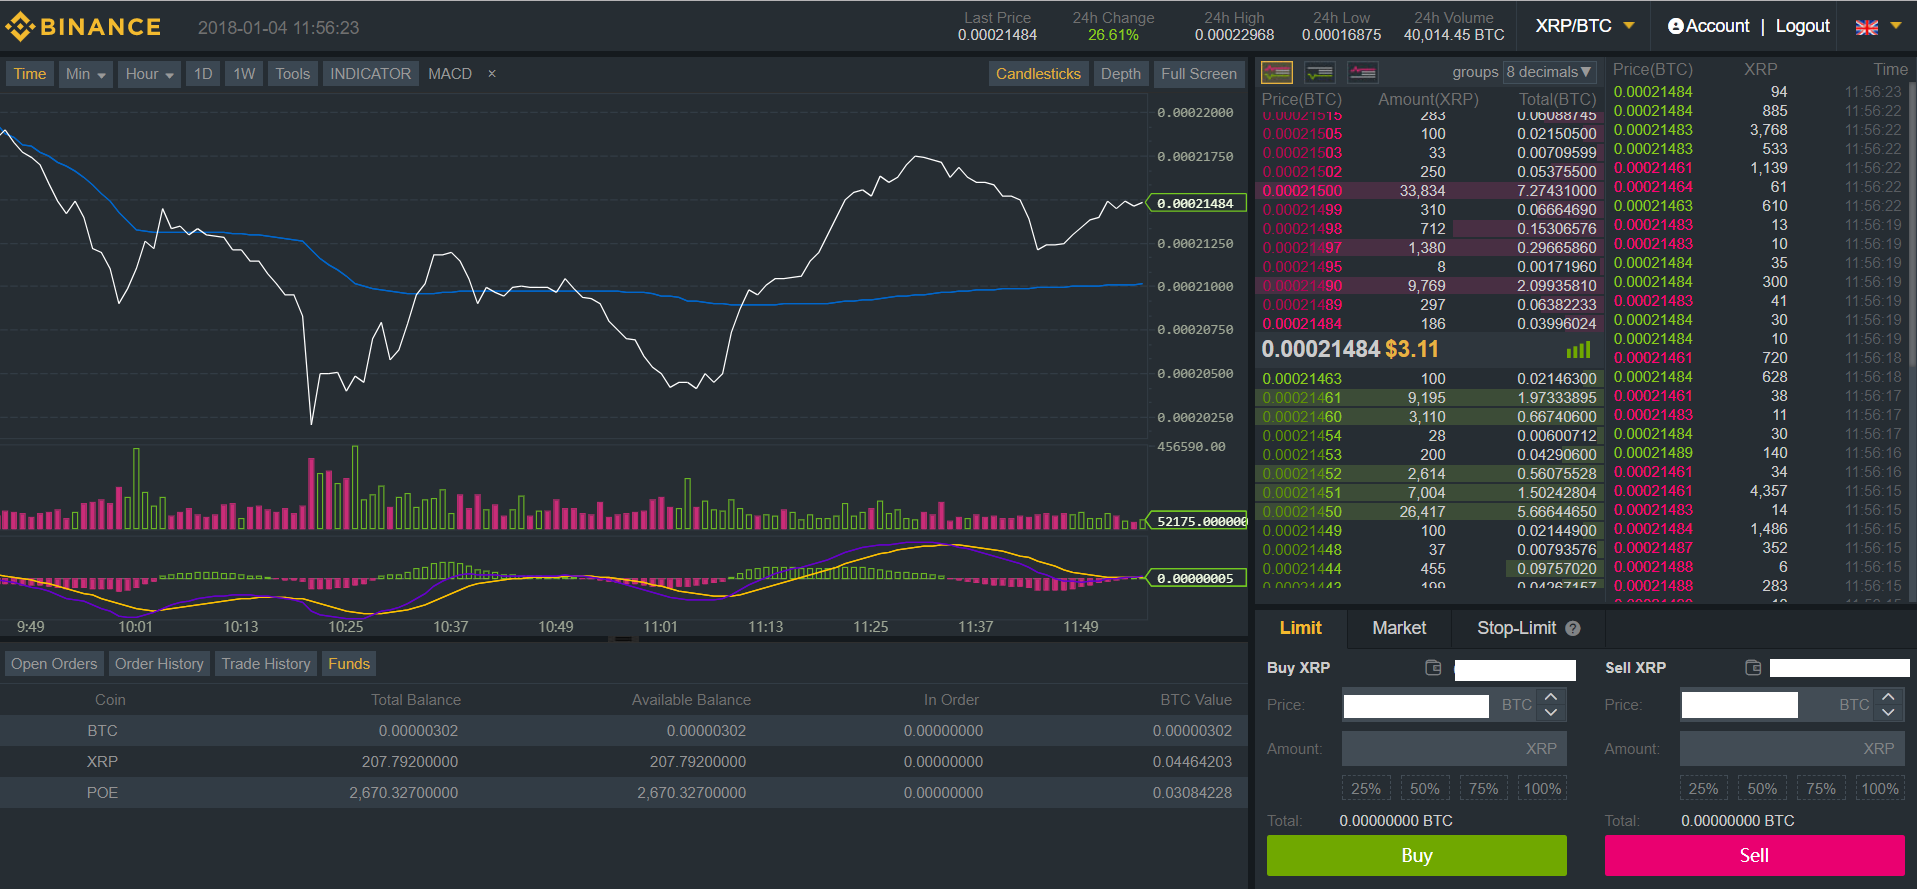Decrease sell price with down arrow

tap(1888, 712)
